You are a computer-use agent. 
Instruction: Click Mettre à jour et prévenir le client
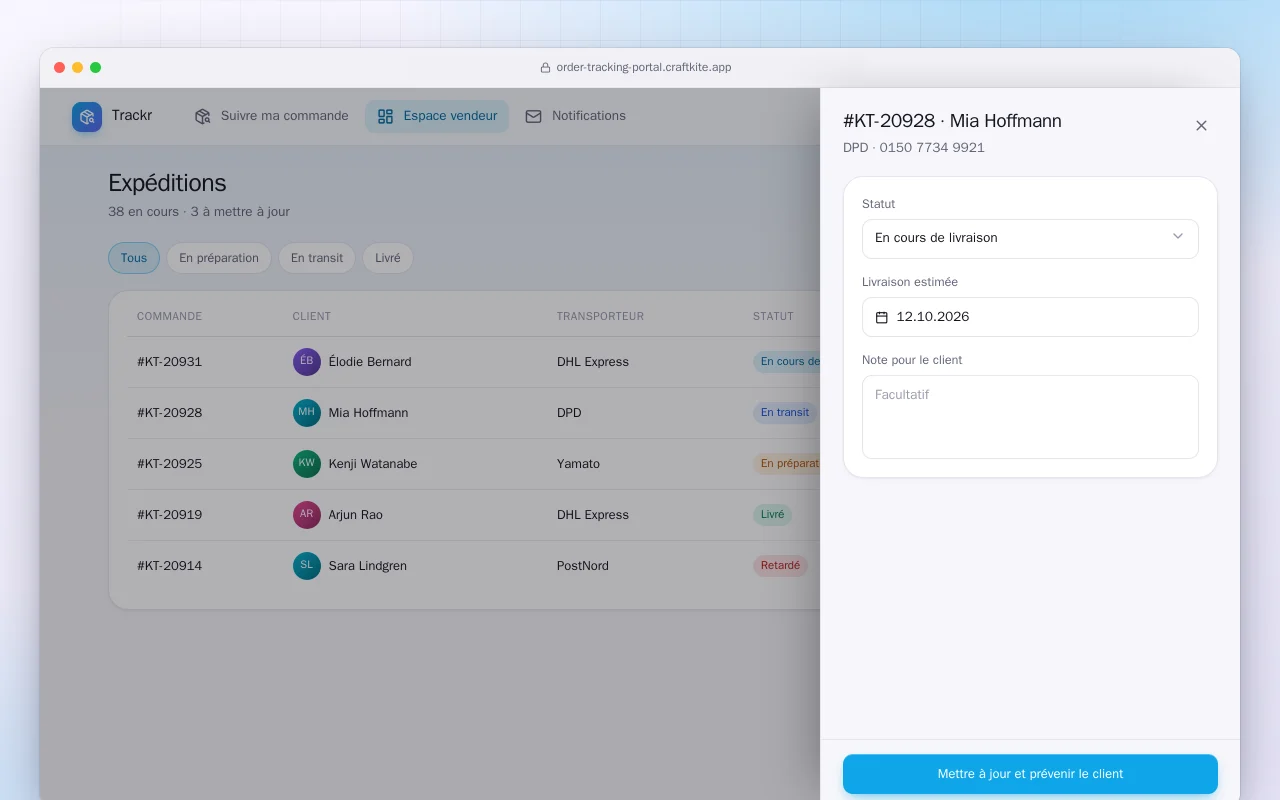coord(1030,774)
